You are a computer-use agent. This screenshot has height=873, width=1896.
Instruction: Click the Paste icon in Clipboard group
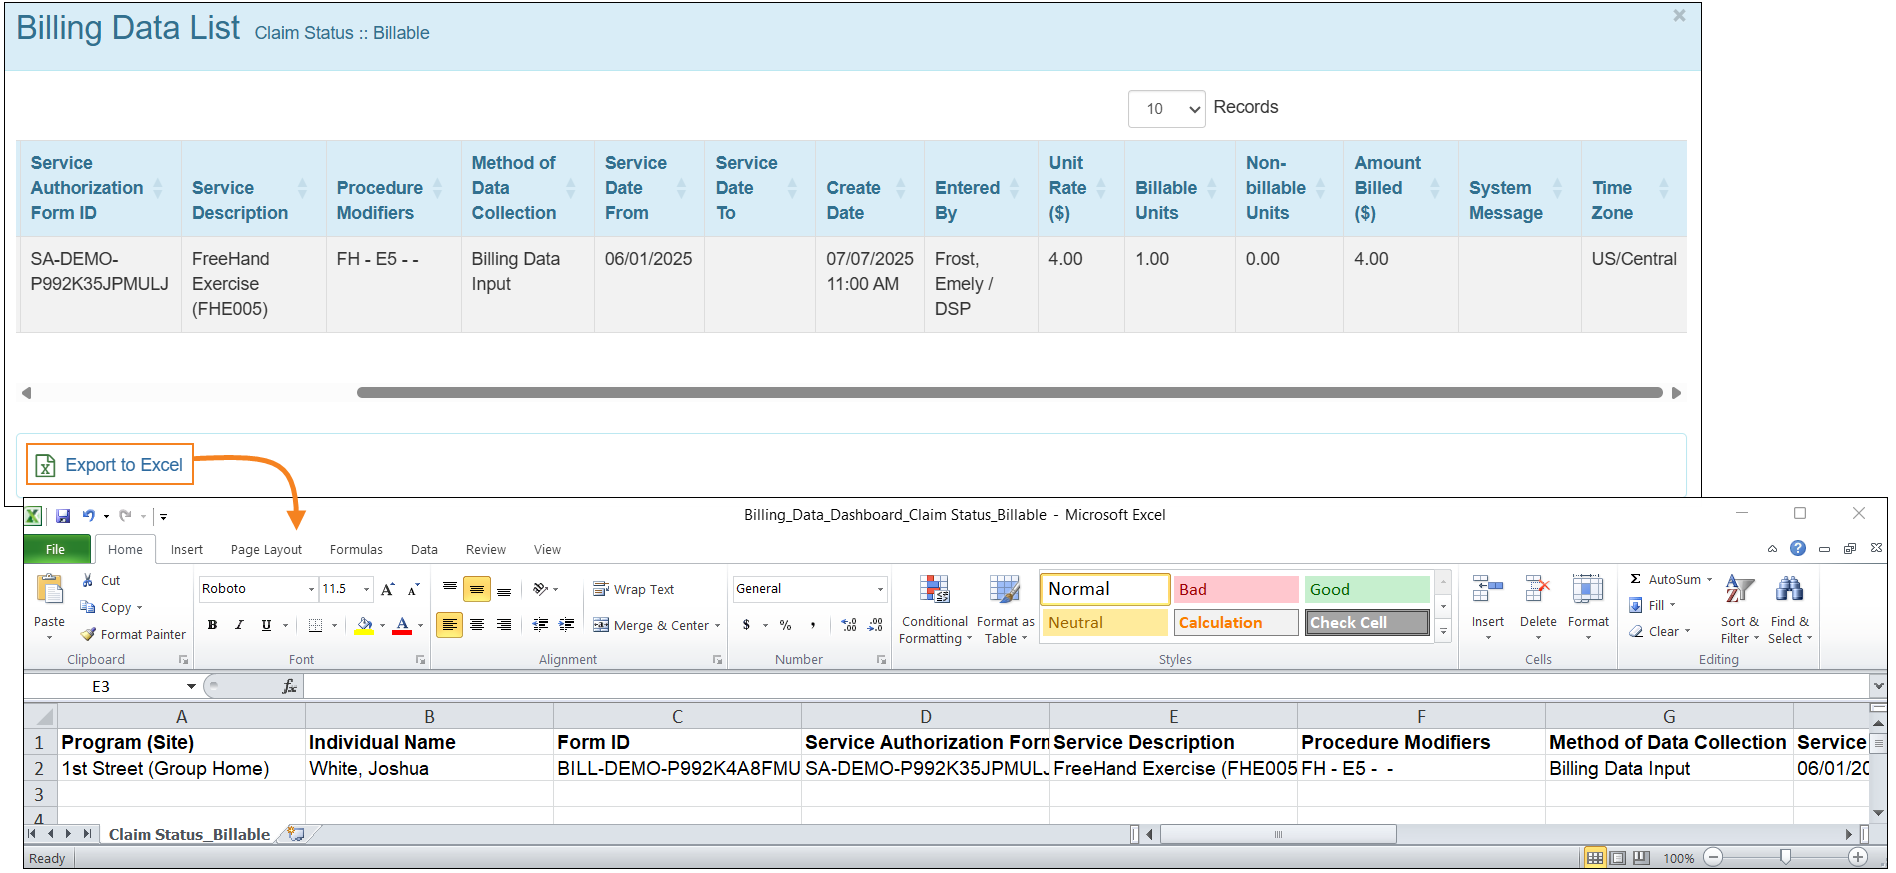pos(49,590)
